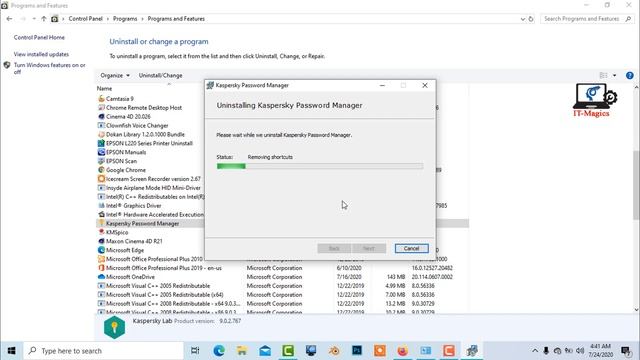Select EPSON Manuals entry
The image size is (640, 360).
[126, 152]
